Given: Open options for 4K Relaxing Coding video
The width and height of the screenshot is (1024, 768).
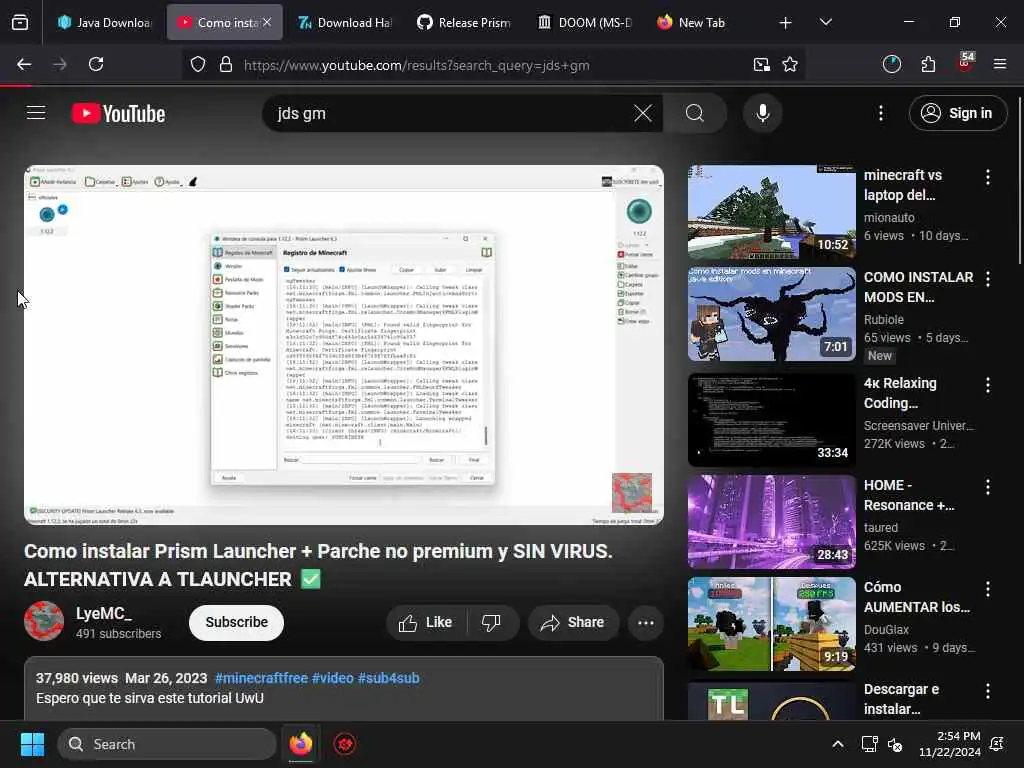Looking at the screenshot, I should click(987, 385).
